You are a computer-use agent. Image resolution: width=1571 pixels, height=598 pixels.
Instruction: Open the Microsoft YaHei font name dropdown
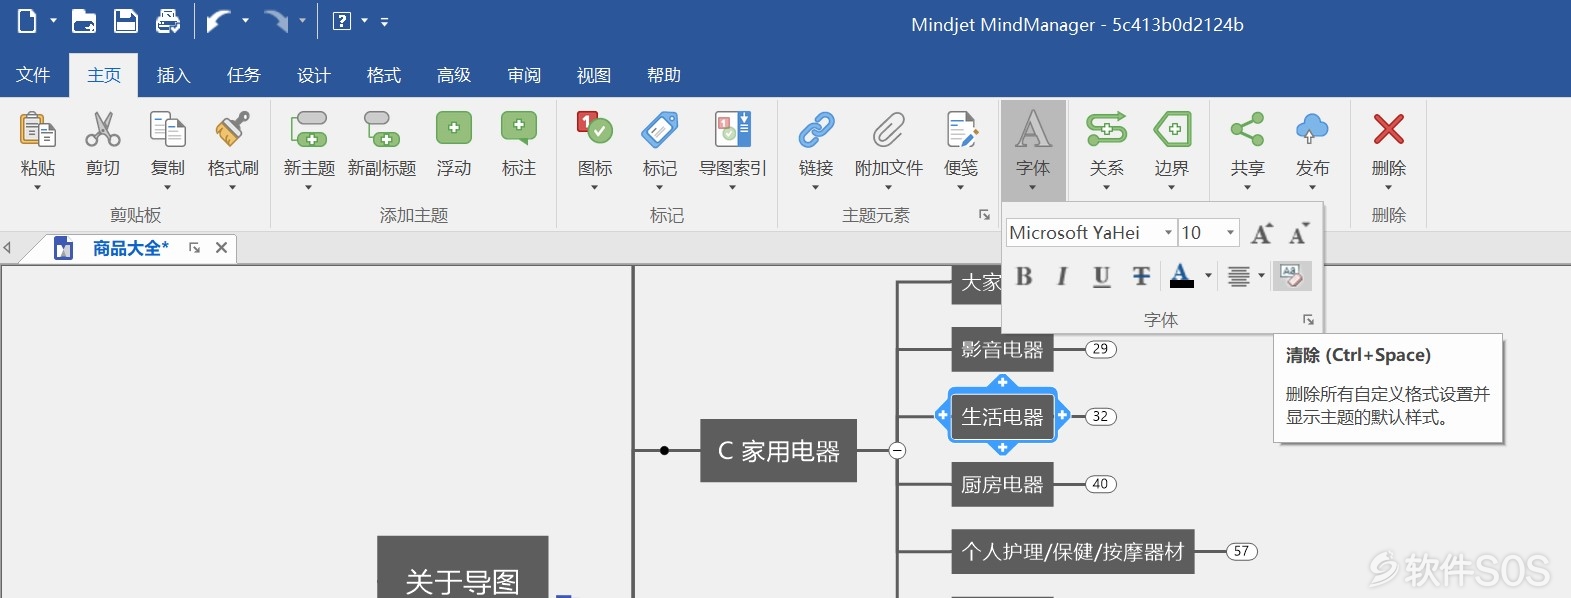(x=1168, y=233)
